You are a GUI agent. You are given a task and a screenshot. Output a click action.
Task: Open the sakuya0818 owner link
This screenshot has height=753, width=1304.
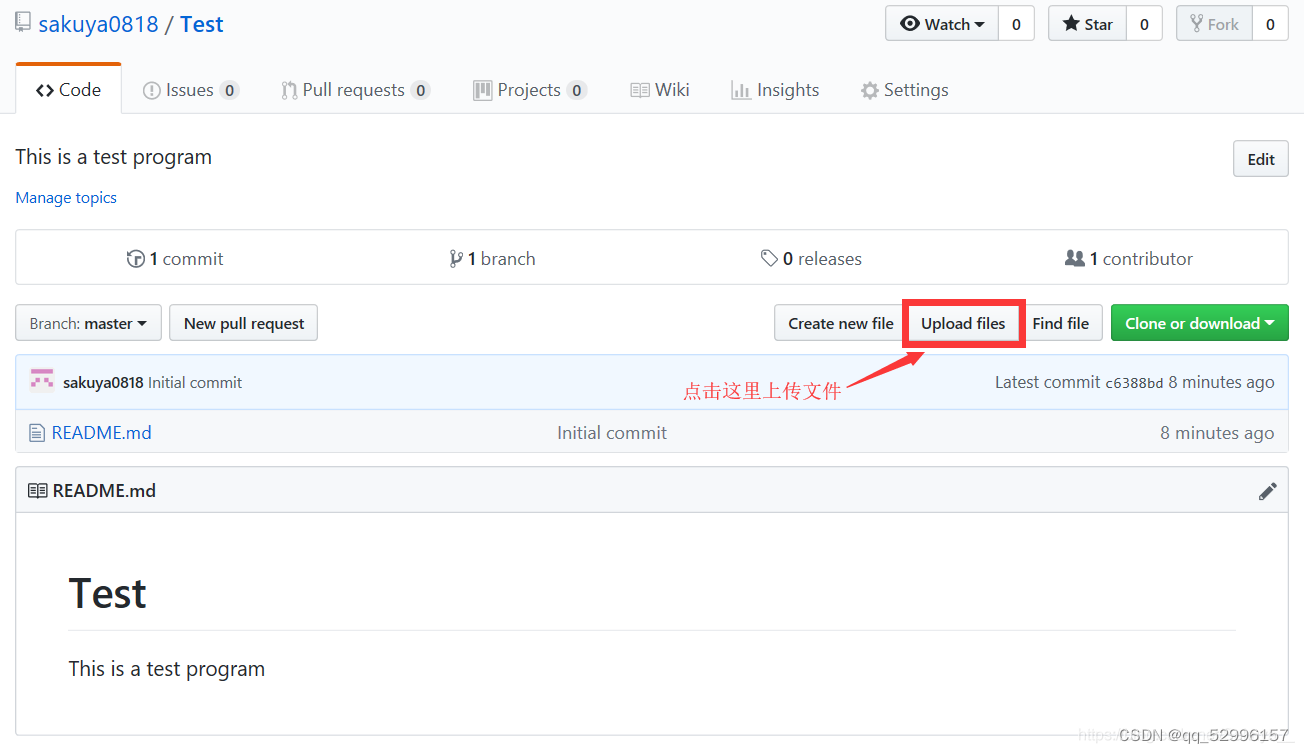[98, 24]
